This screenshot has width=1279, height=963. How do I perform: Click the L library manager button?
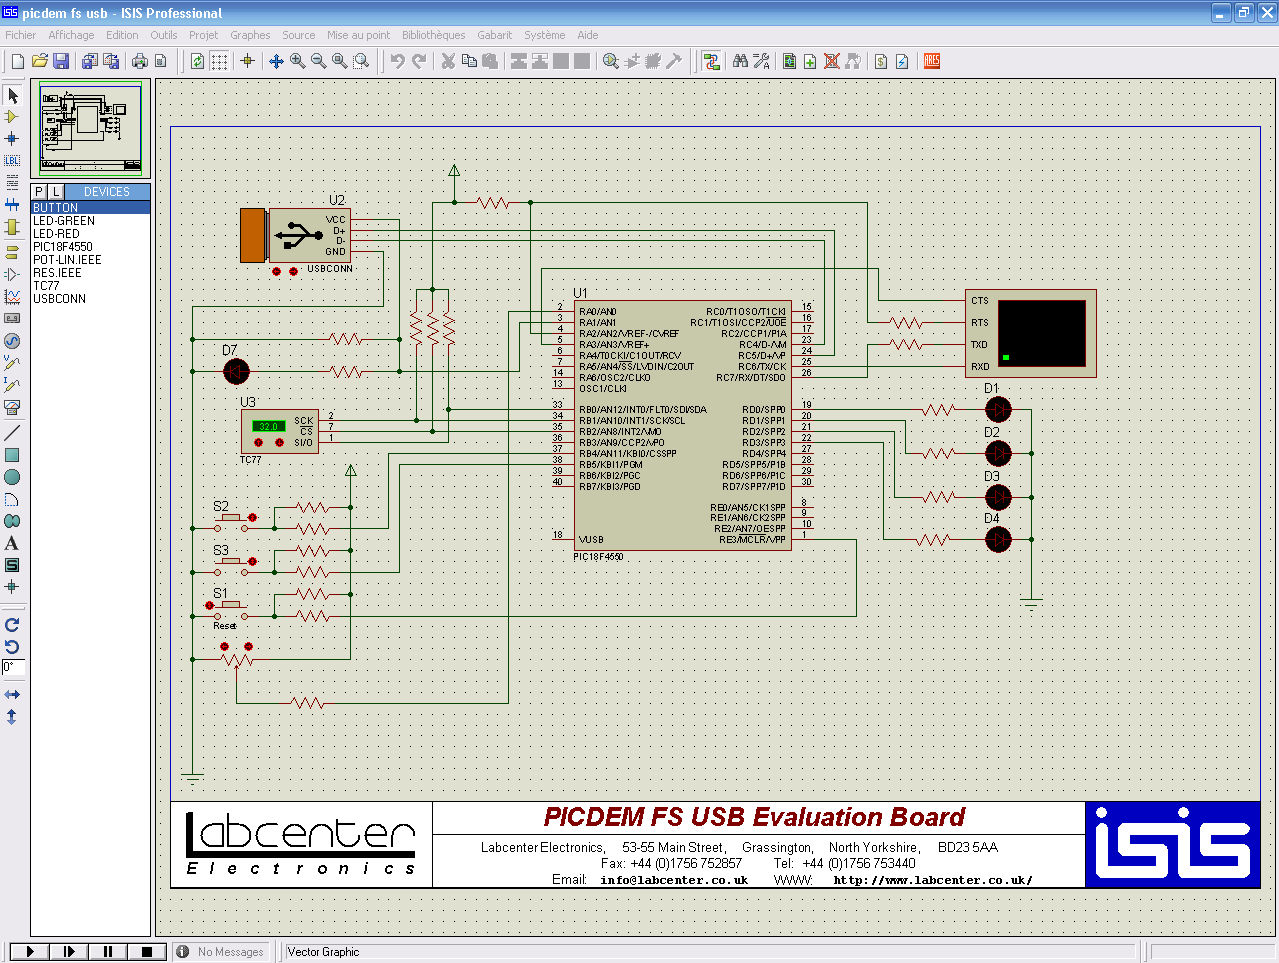[56, 191]
